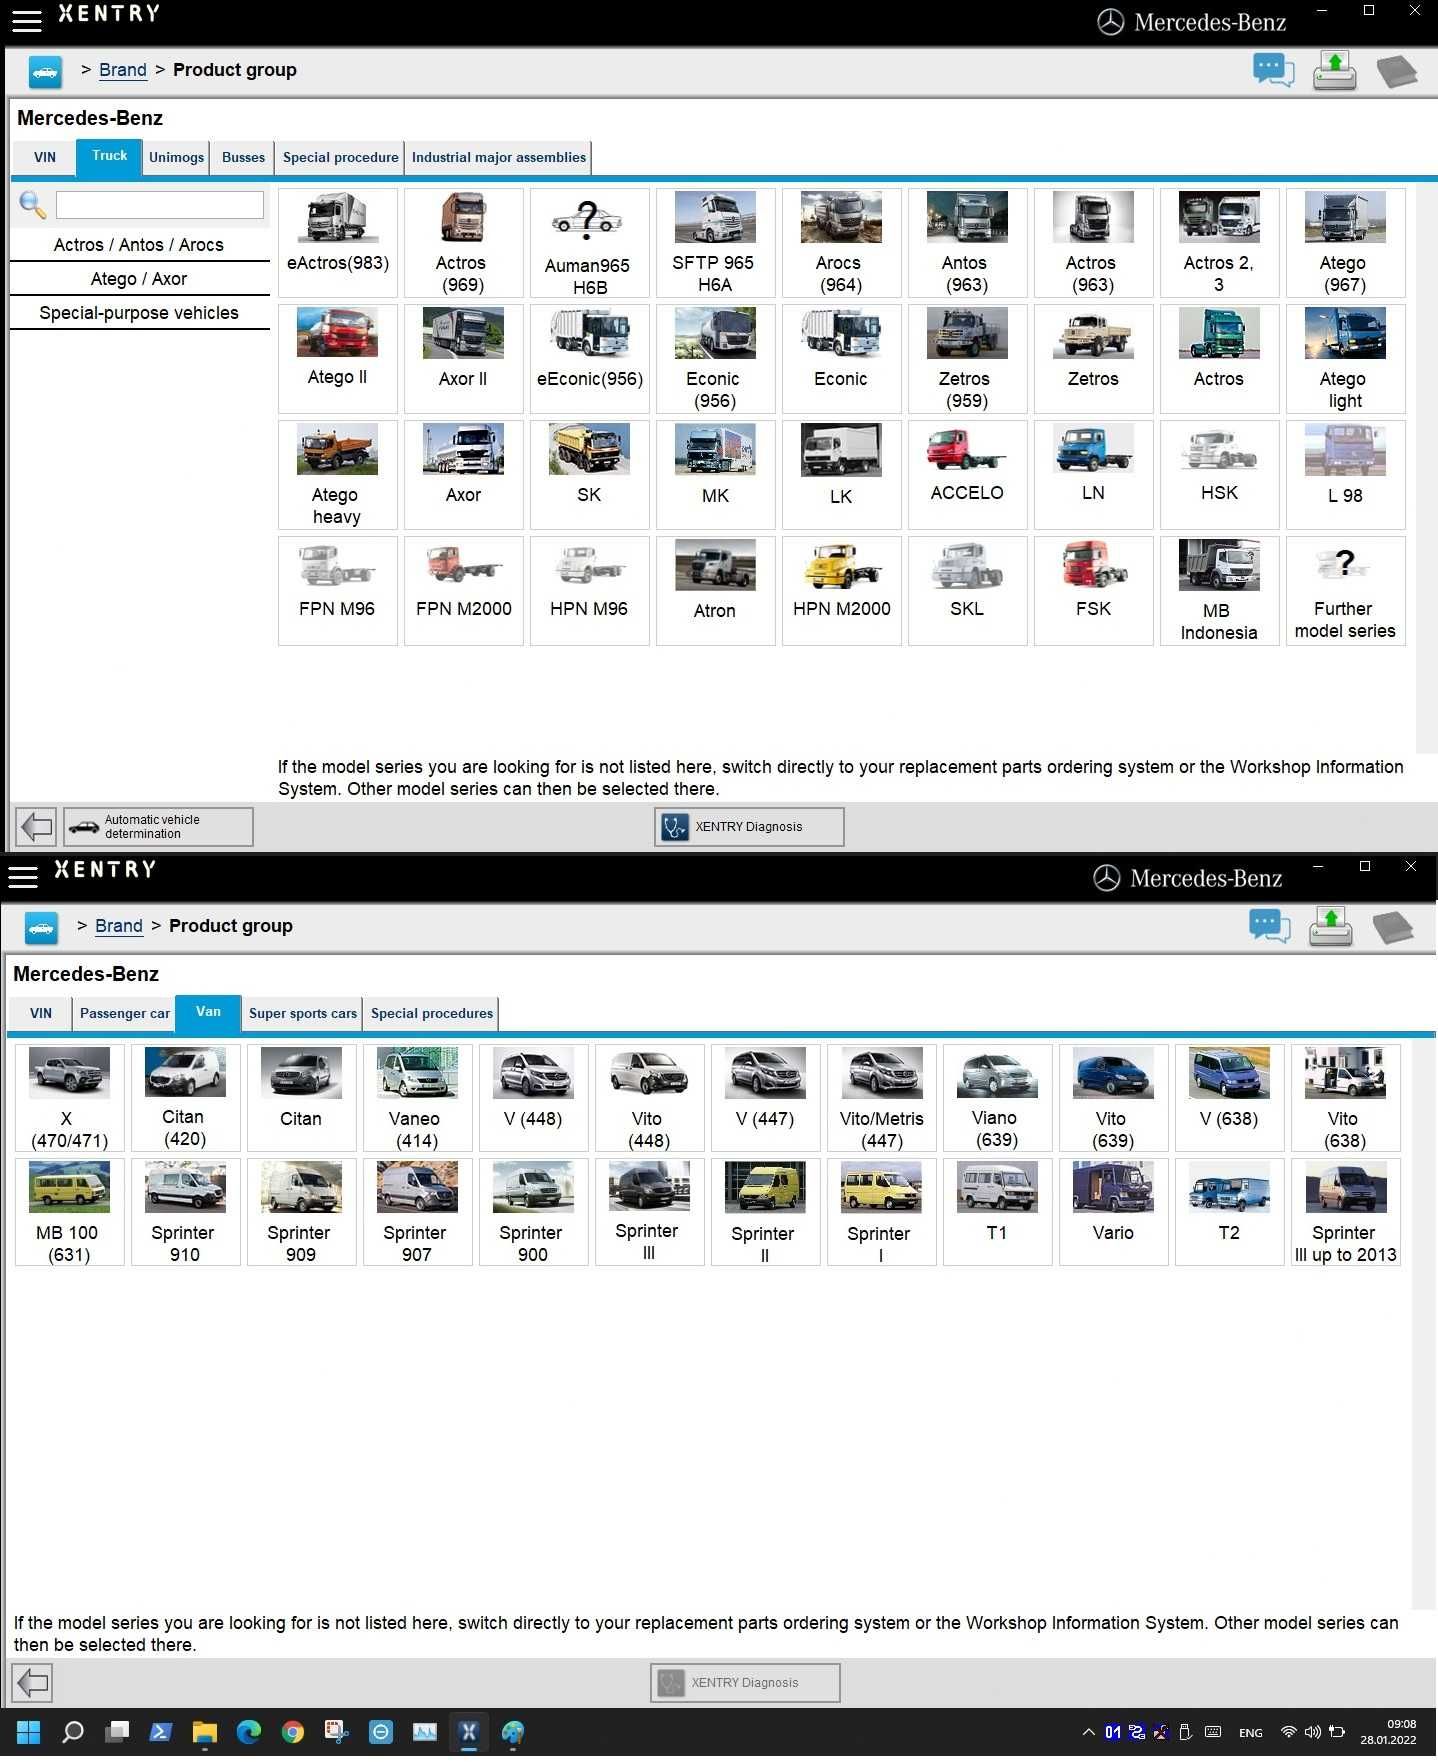Select the eActros(983) truck series
Screen dimensions: 1438x1762
pyautogui.click(x=338, y=242)
